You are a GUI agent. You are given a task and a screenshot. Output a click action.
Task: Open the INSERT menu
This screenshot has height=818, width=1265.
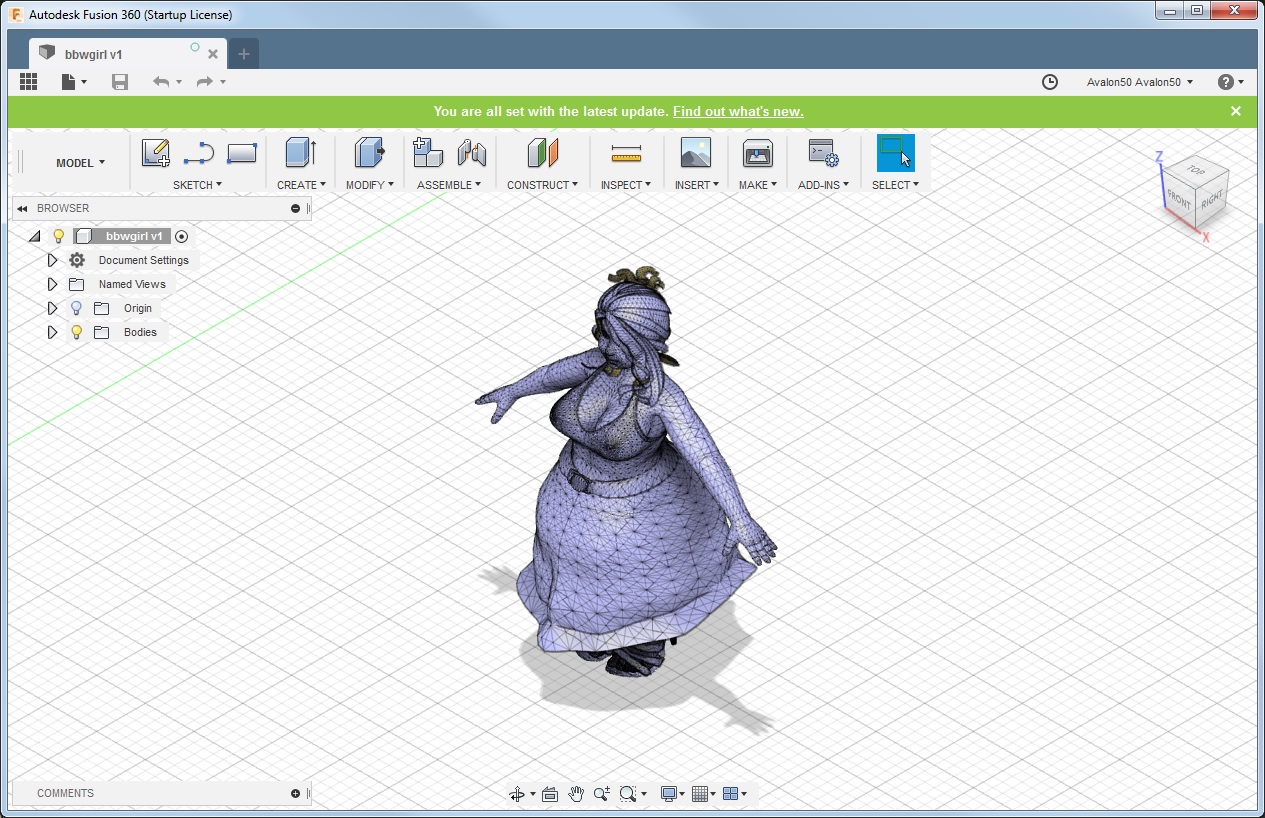(x=697, y=185)
